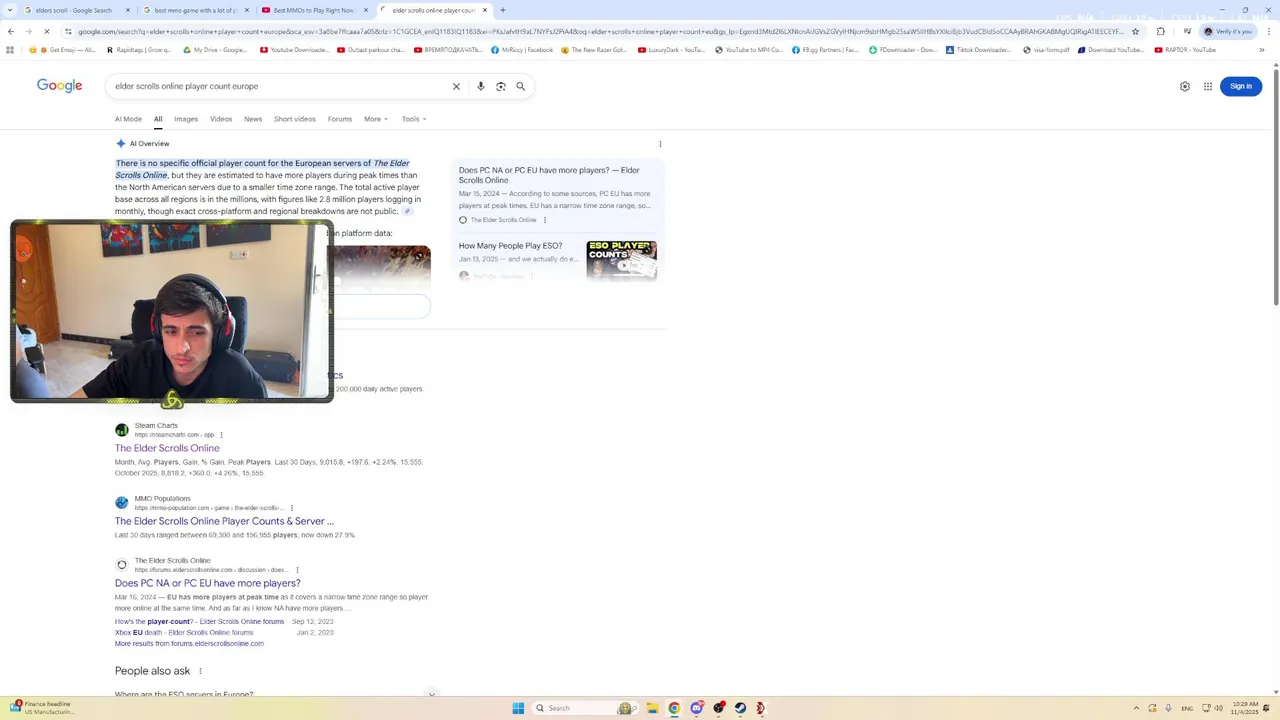Go back to the previous page

point(11,31)
